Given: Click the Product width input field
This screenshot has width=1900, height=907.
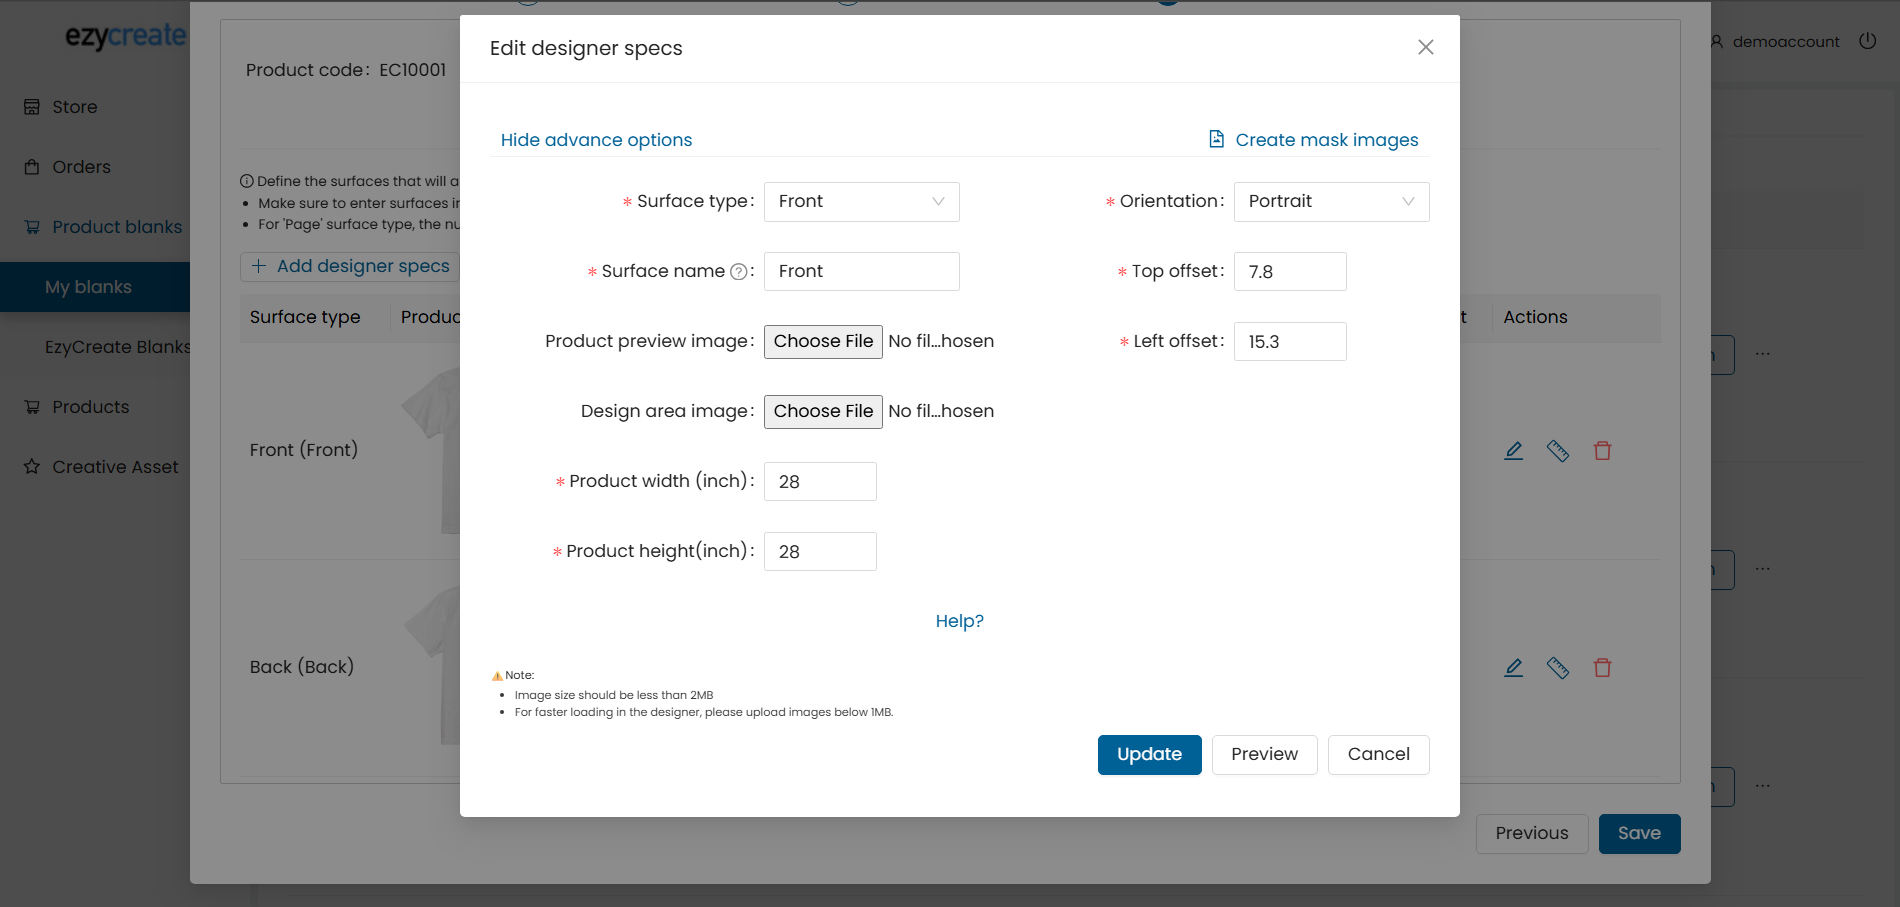Looking at the screenshot, I should pyautogui.click(x=820, y=482).
